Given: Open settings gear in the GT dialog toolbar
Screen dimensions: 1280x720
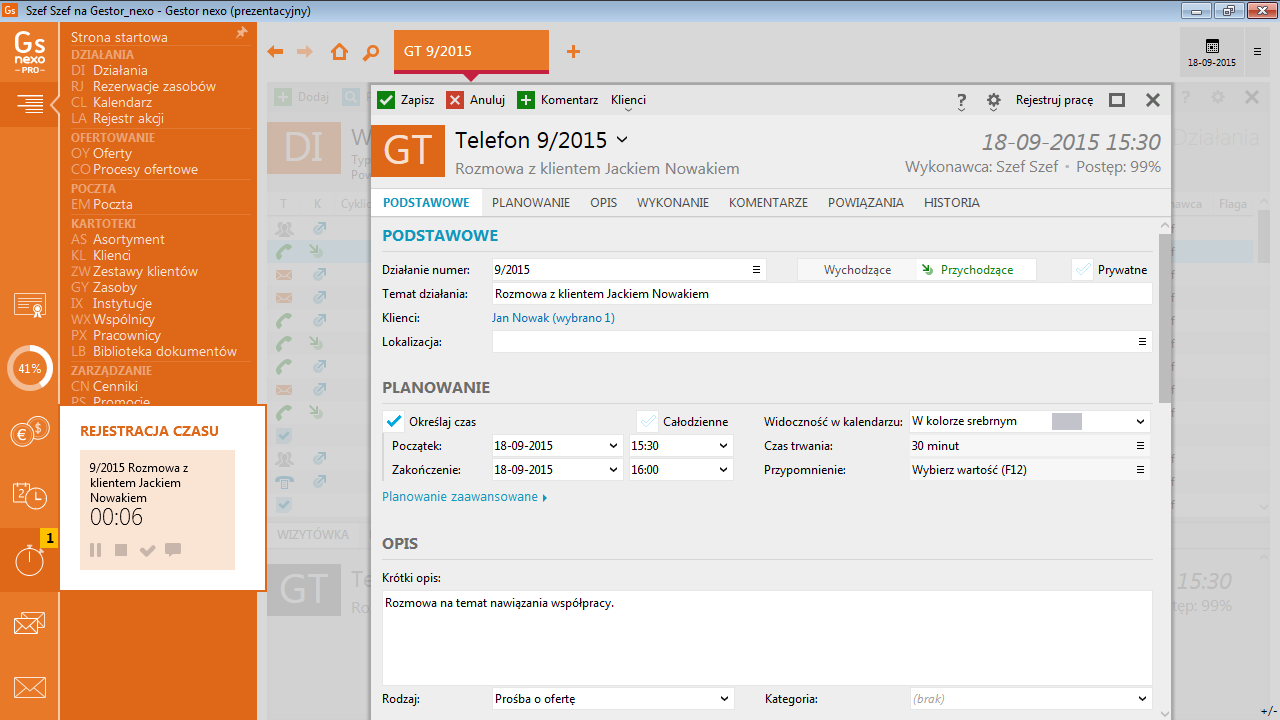Looking at the screenshot, I should pyautogui.click(x=993, y=101).
